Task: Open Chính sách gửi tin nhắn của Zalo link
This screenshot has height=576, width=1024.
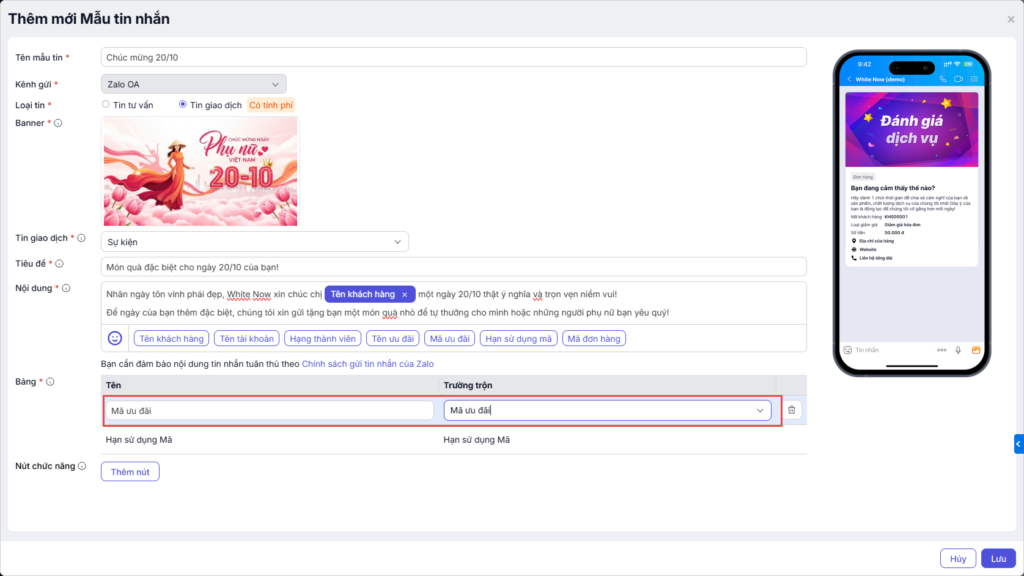Action: [368, 364]
